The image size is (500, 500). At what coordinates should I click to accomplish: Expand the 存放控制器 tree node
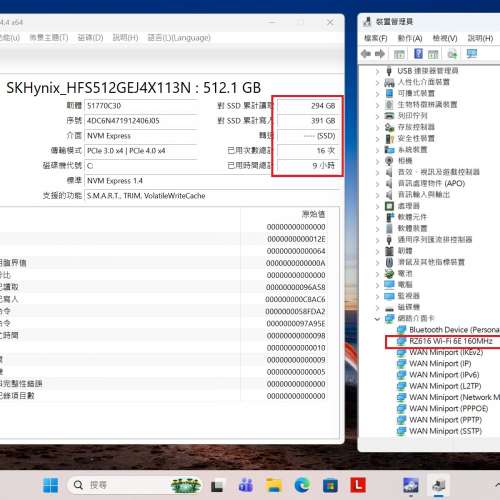tap(377, 127)
